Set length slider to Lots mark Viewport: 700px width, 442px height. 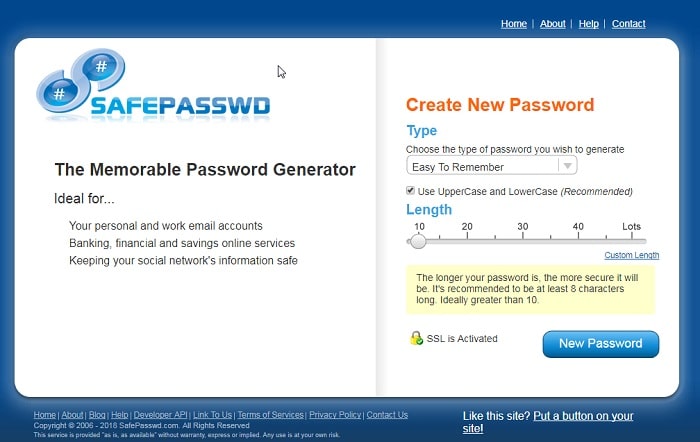[x=632, y=241]
